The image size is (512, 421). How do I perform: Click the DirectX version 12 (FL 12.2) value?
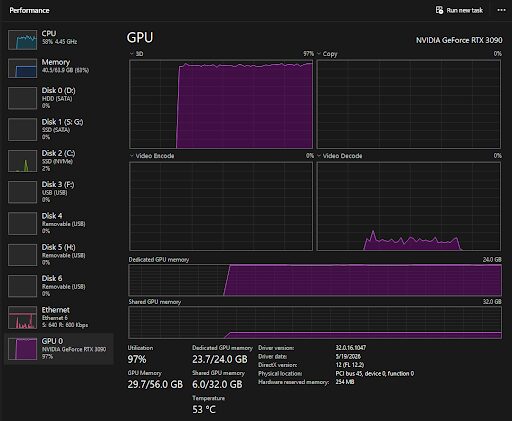350,365
